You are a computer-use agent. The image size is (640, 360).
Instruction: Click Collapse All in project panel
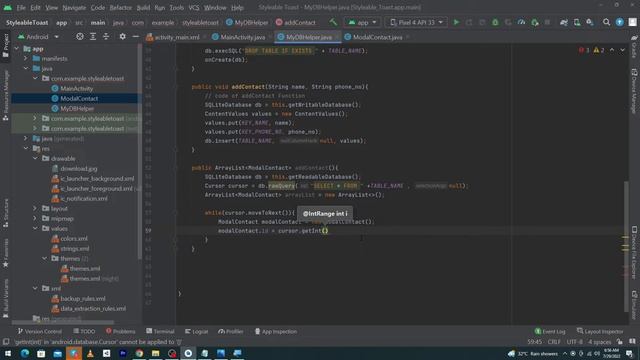coord(106,37)
